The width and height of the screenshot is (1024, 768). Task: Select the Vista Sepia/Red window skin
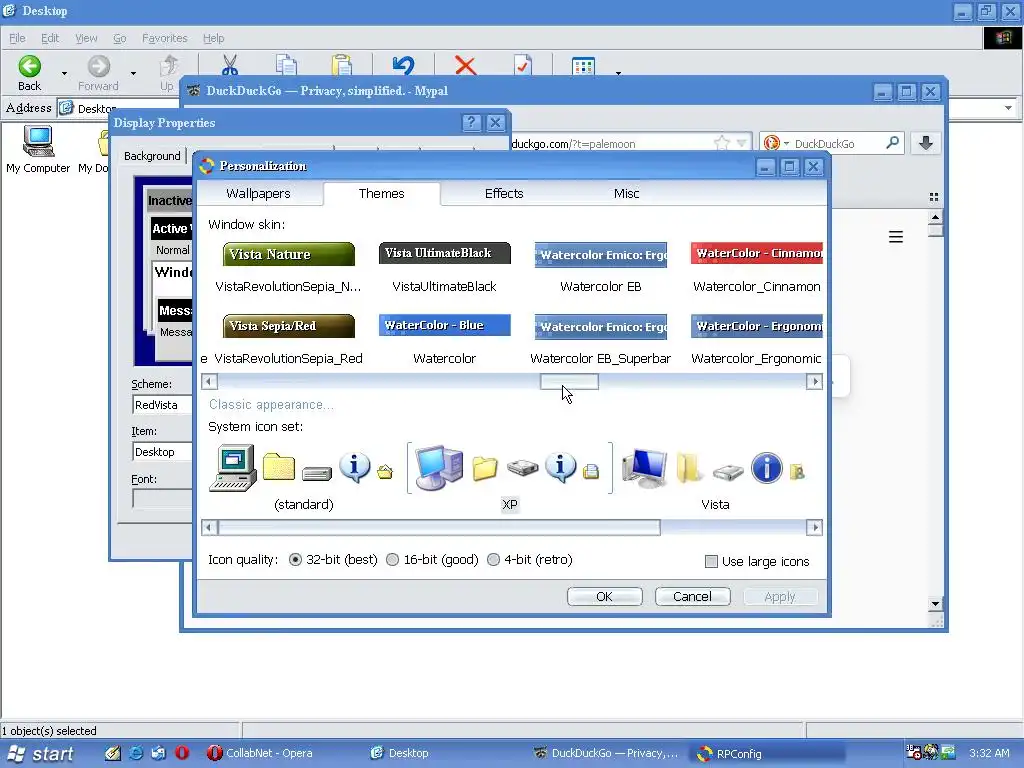289,326
